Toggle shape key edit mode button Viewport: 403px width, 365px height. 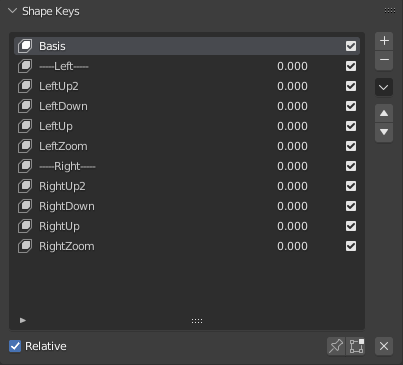tap(356, 346)
